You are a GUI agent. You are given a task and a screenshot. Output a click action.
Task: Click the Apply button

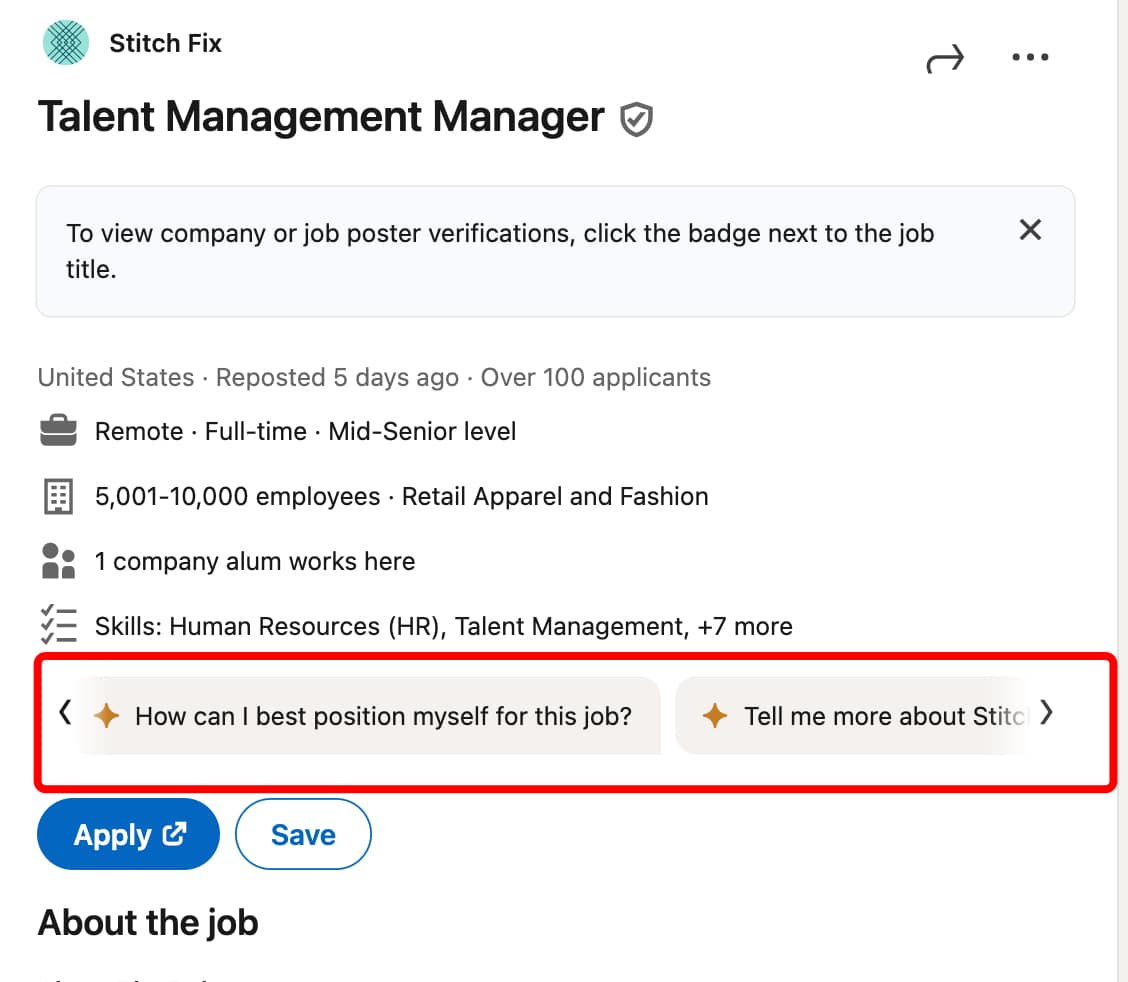pyautogui.click(x=128, y=834)
